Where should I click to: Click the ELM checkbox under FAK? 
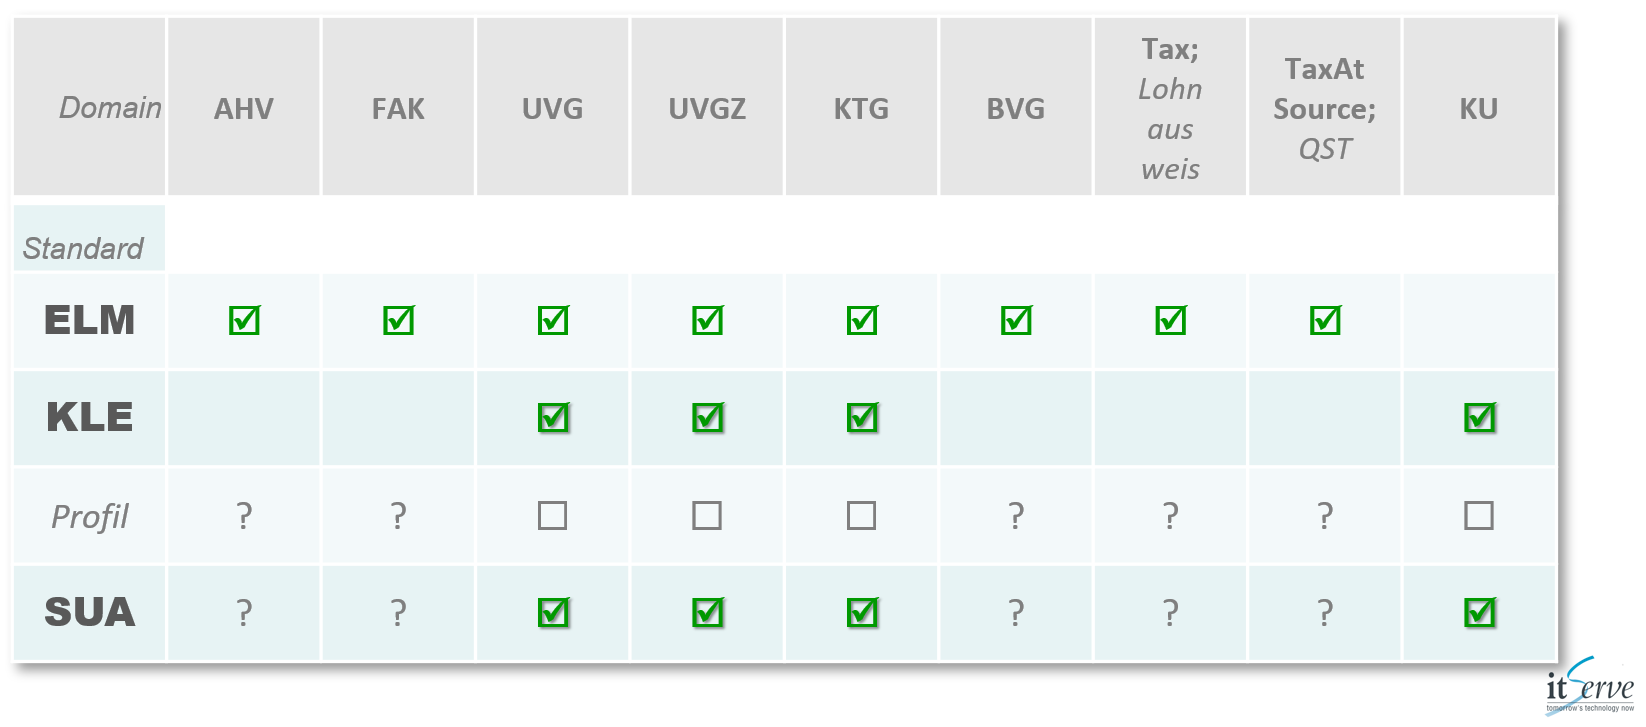(398, 320)
